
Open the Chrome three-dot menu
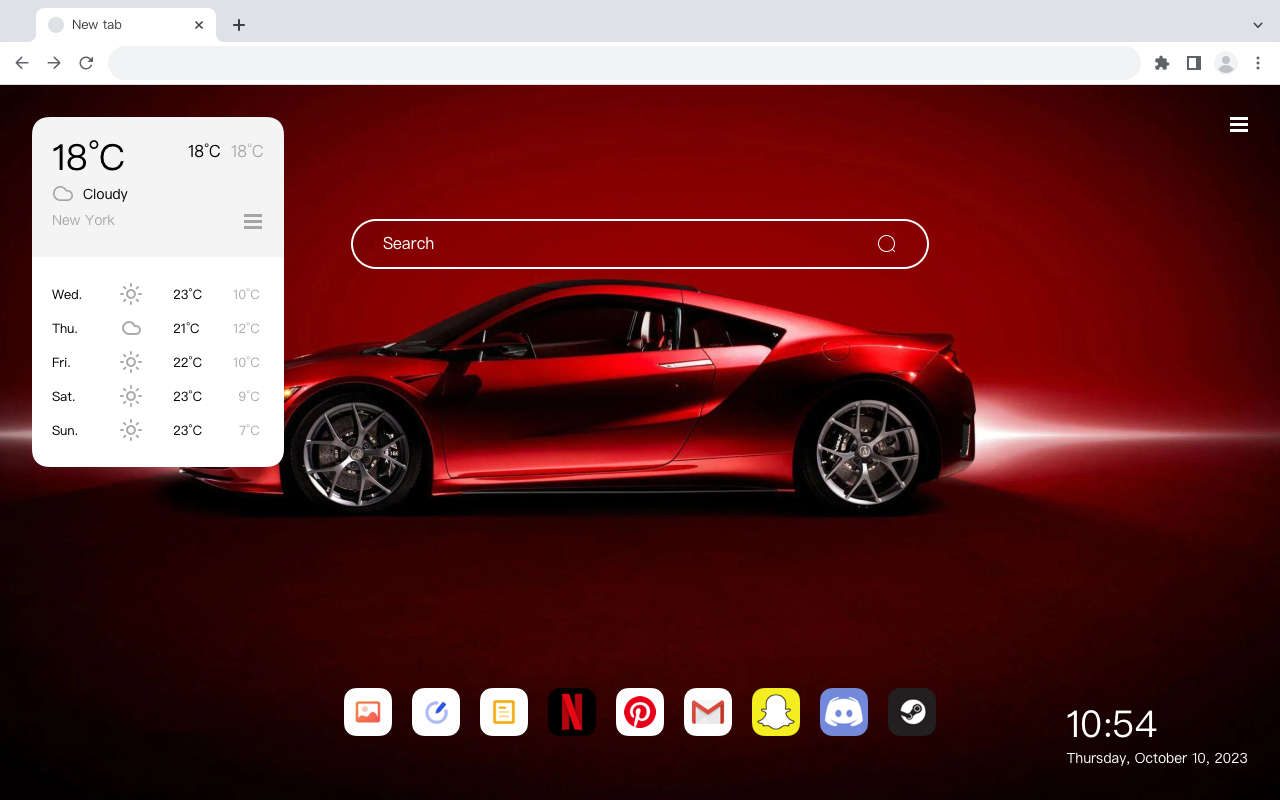(x=1258, y=63)
